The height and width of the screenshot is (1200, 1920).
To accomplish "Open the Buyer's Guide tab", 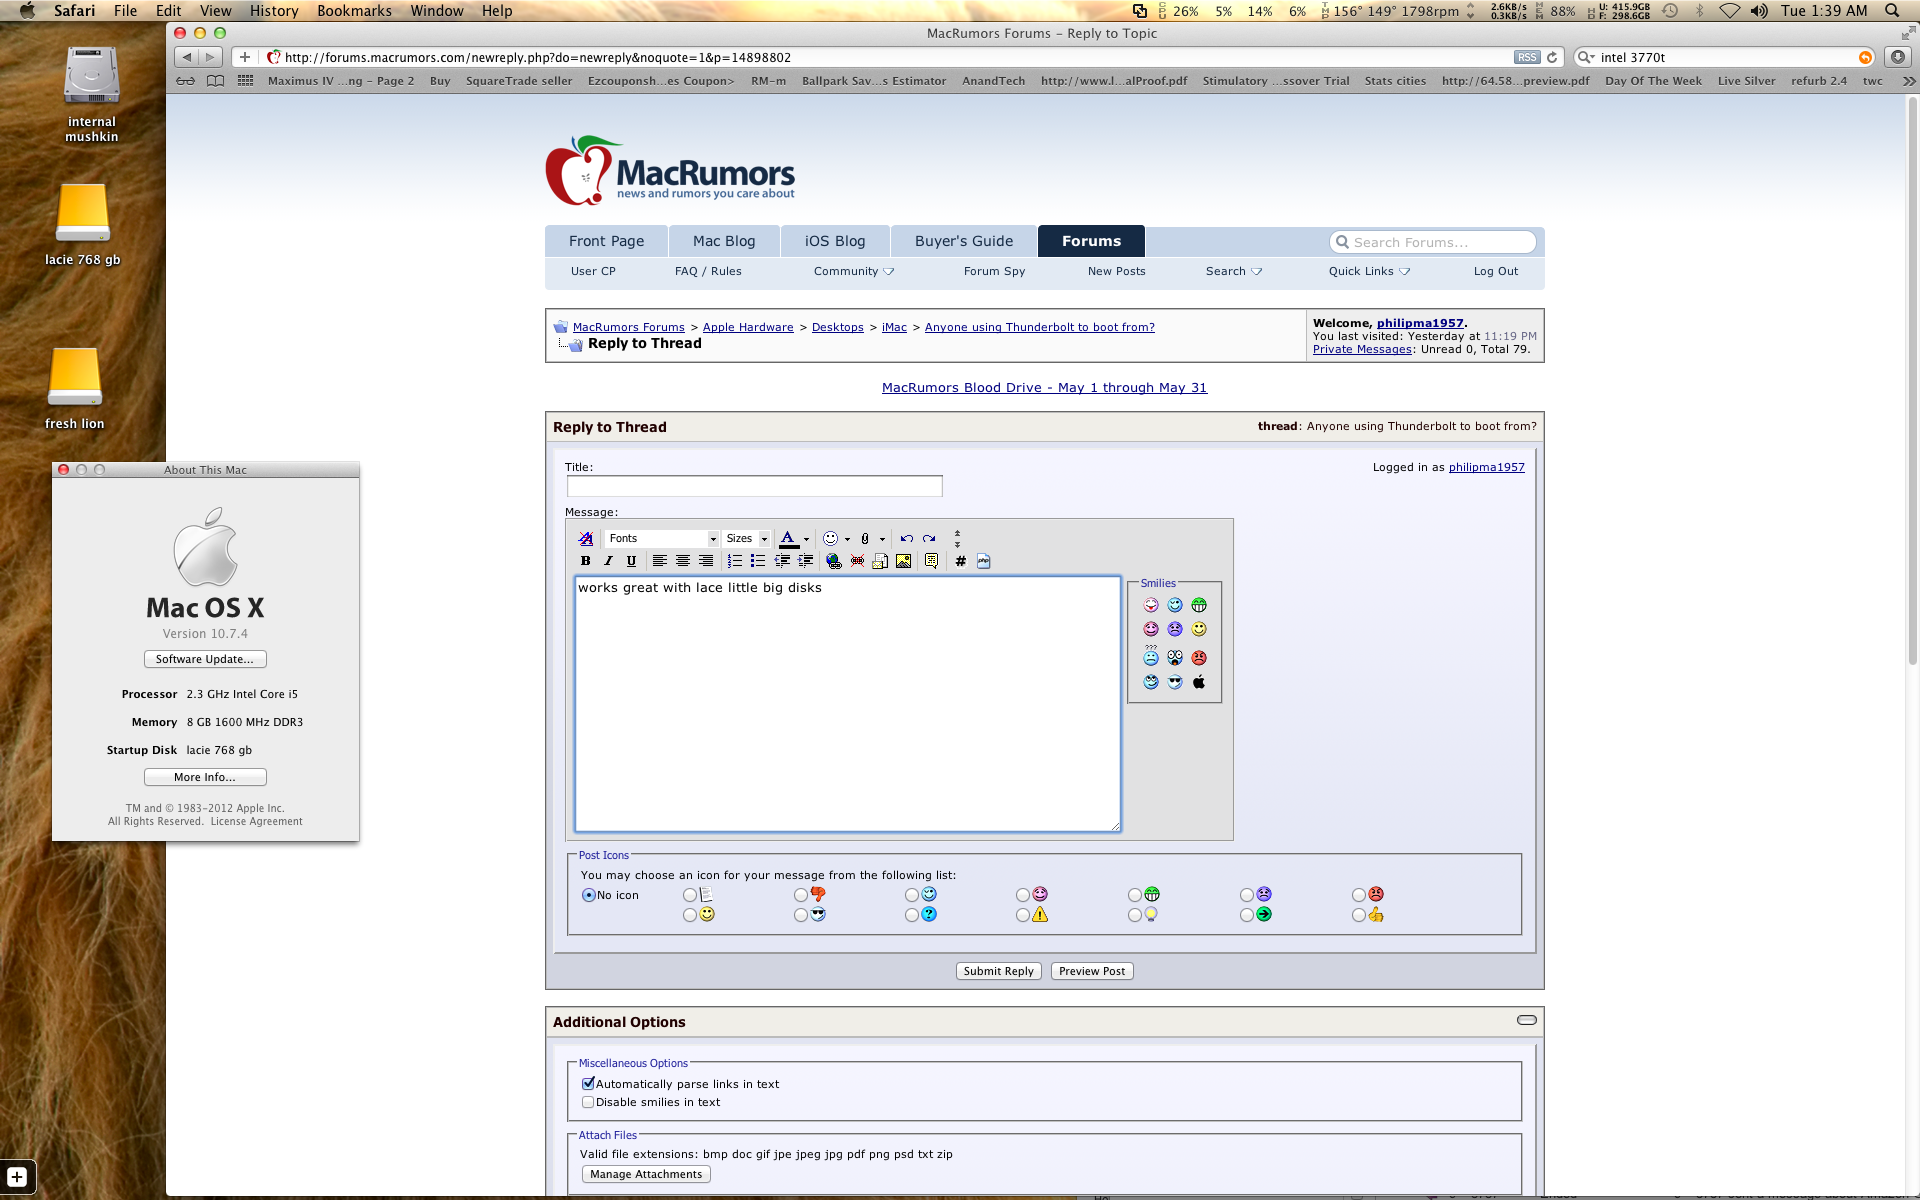I will click(x=964, y=241).
